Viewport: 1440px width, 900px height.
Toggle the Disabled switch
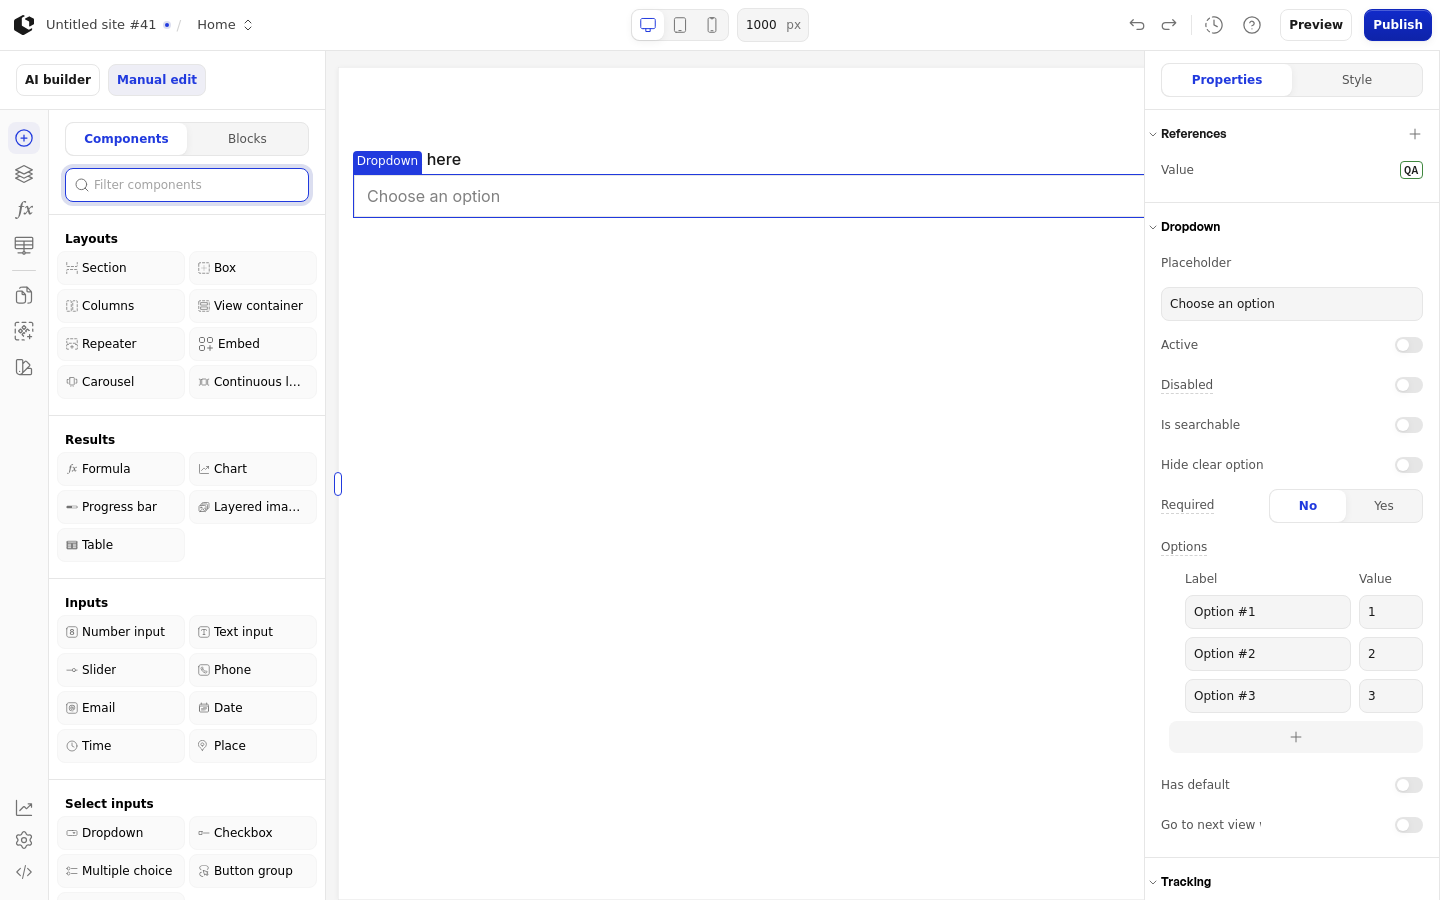pos(1408,385)
